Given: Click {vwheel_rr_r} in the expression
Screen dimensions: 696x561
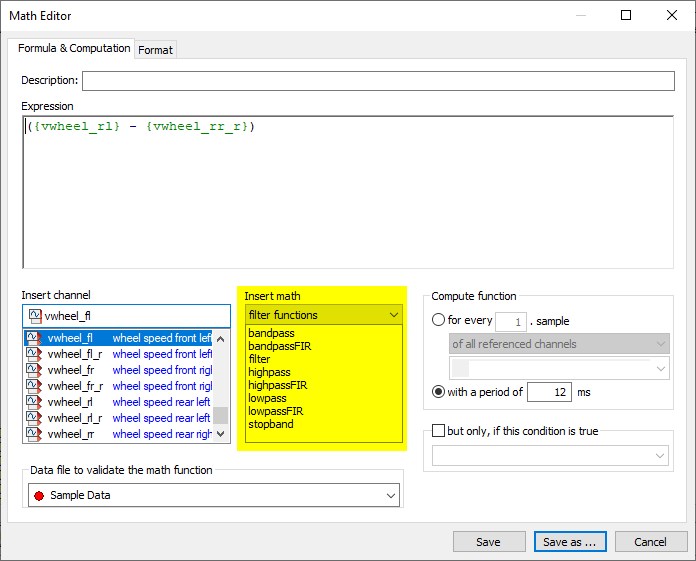Looking at the screenshot, I should [x=197, y=126].
